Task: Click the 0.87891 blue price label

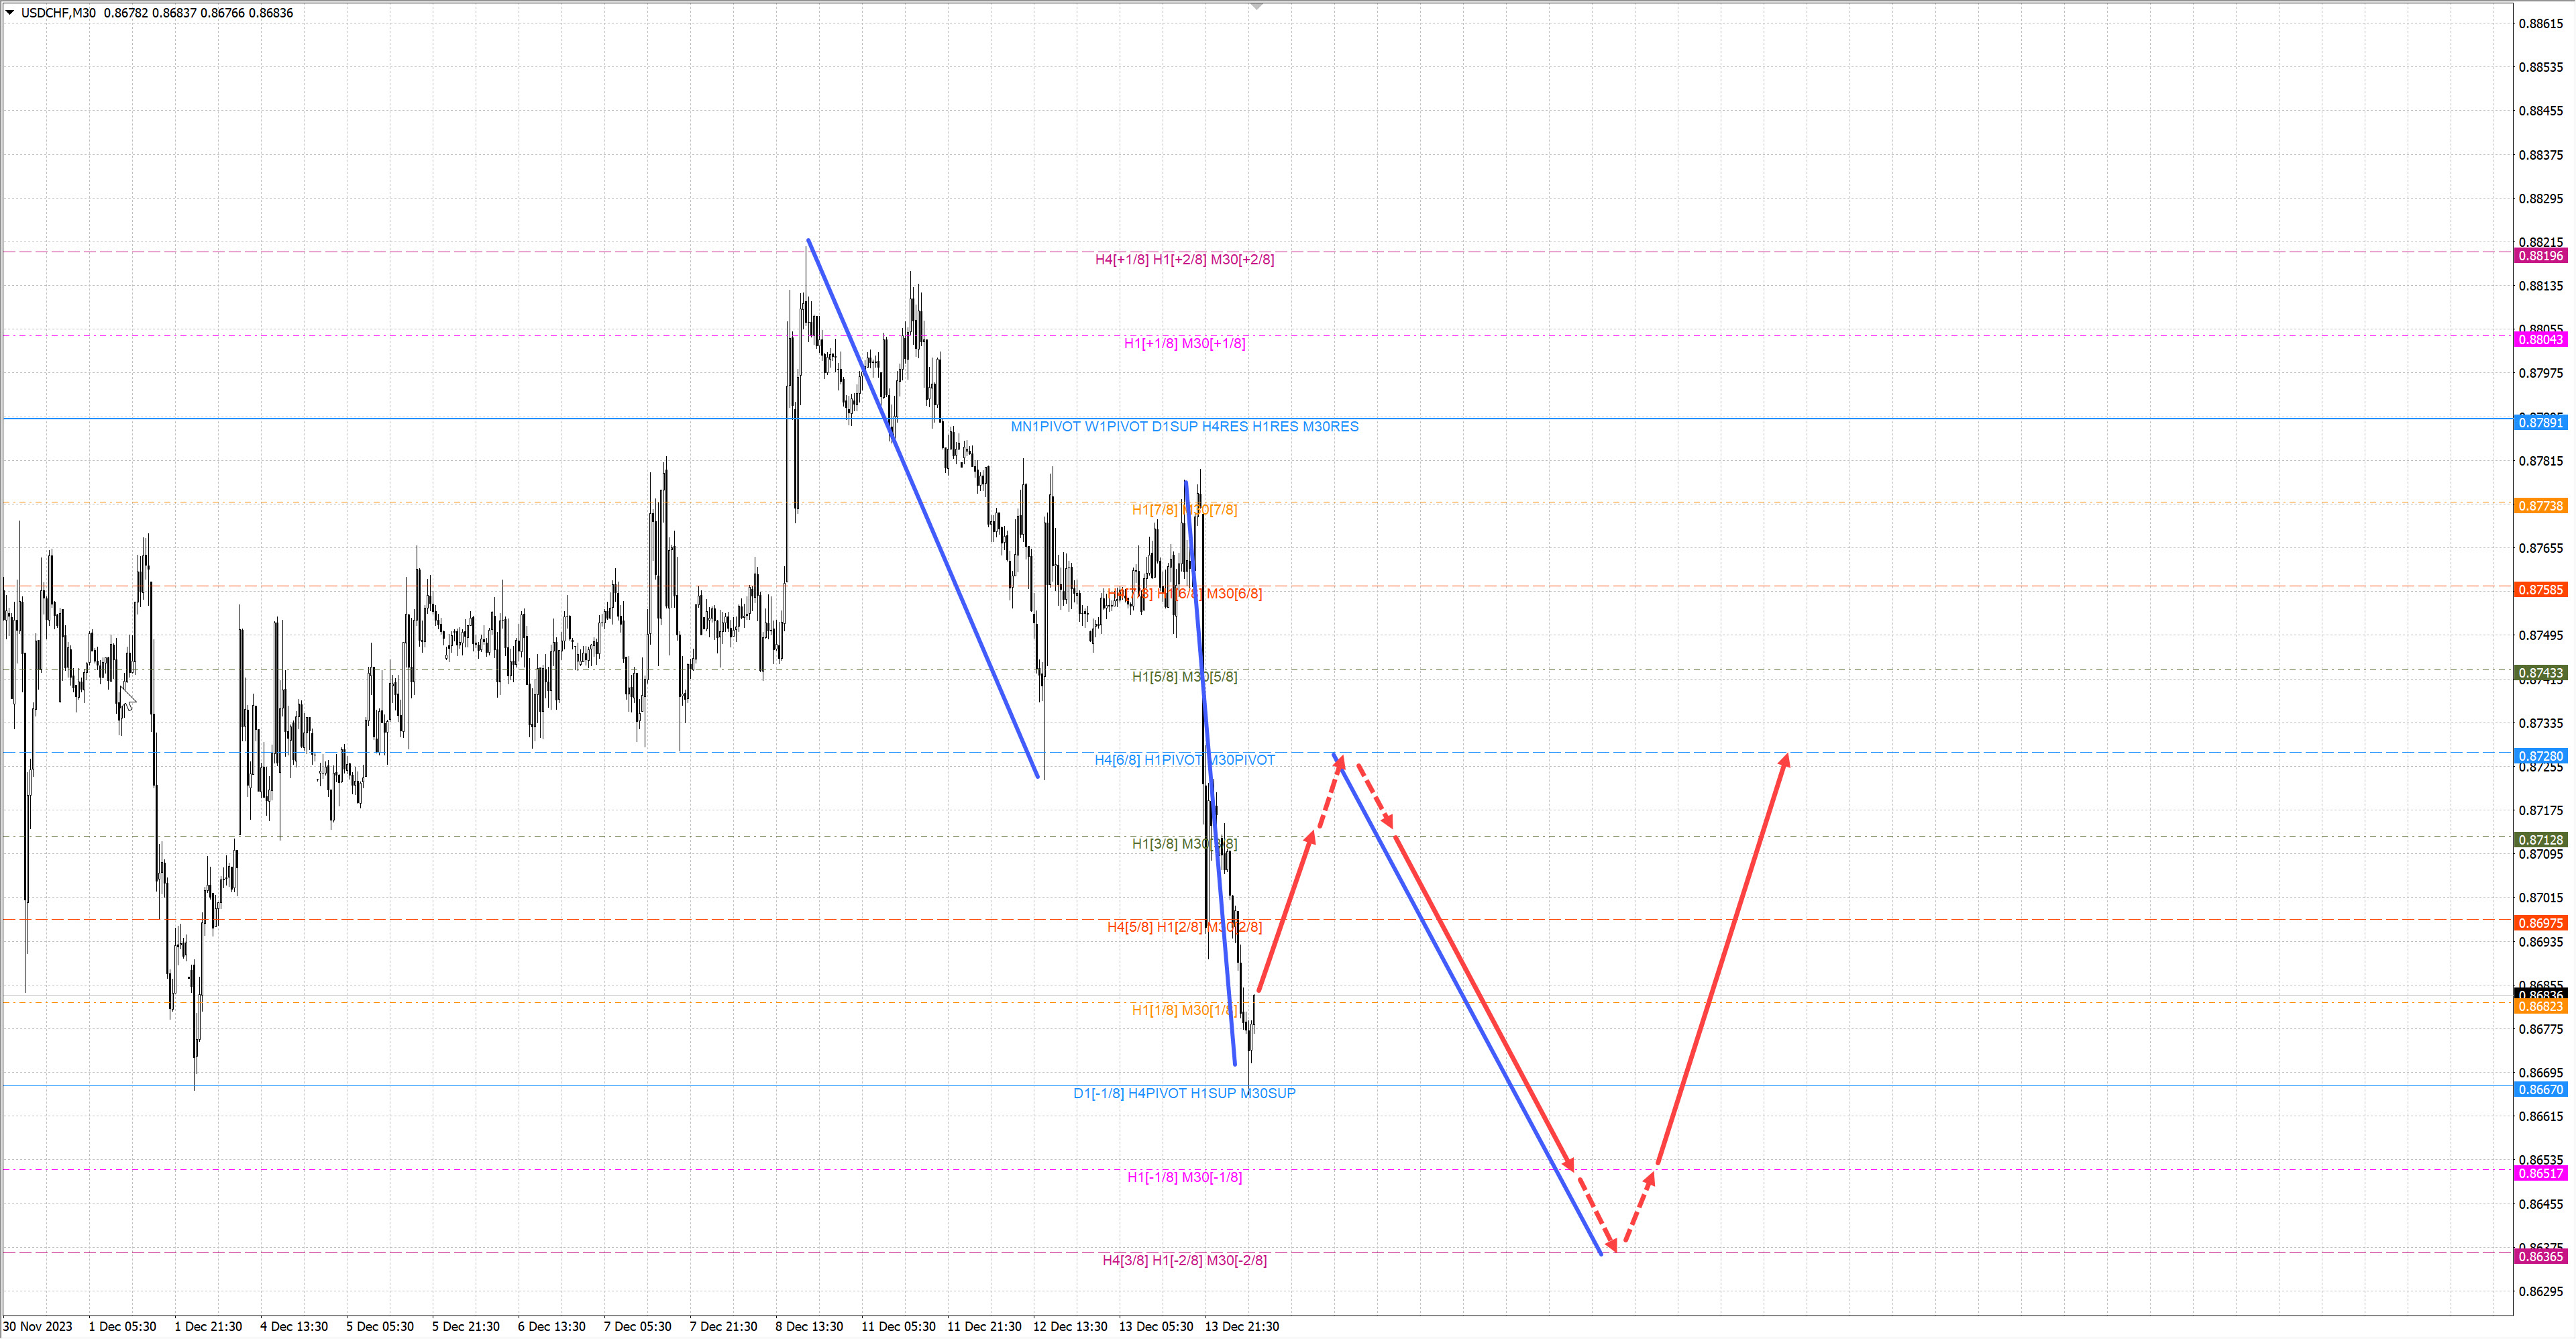Action: pyautogui.click(x=2540, y=423)
